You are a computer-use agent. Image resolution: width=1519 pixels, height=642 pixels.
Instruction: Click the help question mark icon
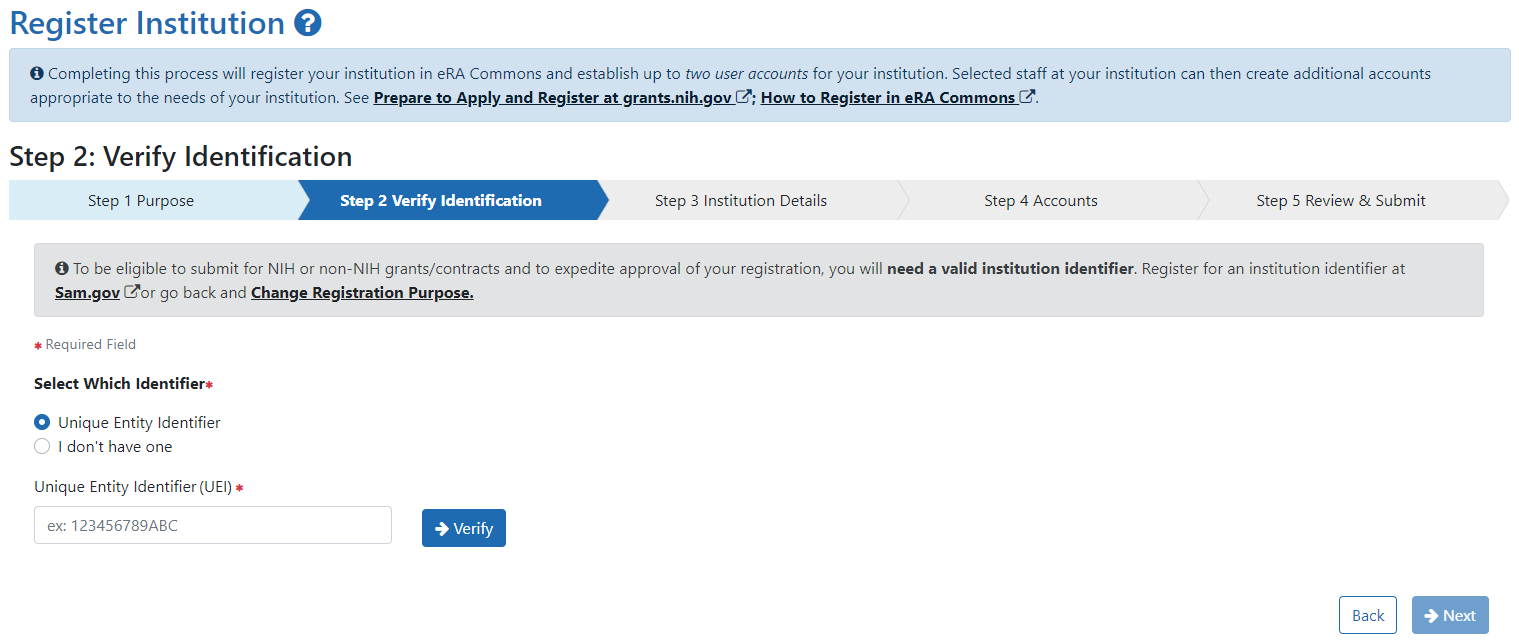[308, 23]
